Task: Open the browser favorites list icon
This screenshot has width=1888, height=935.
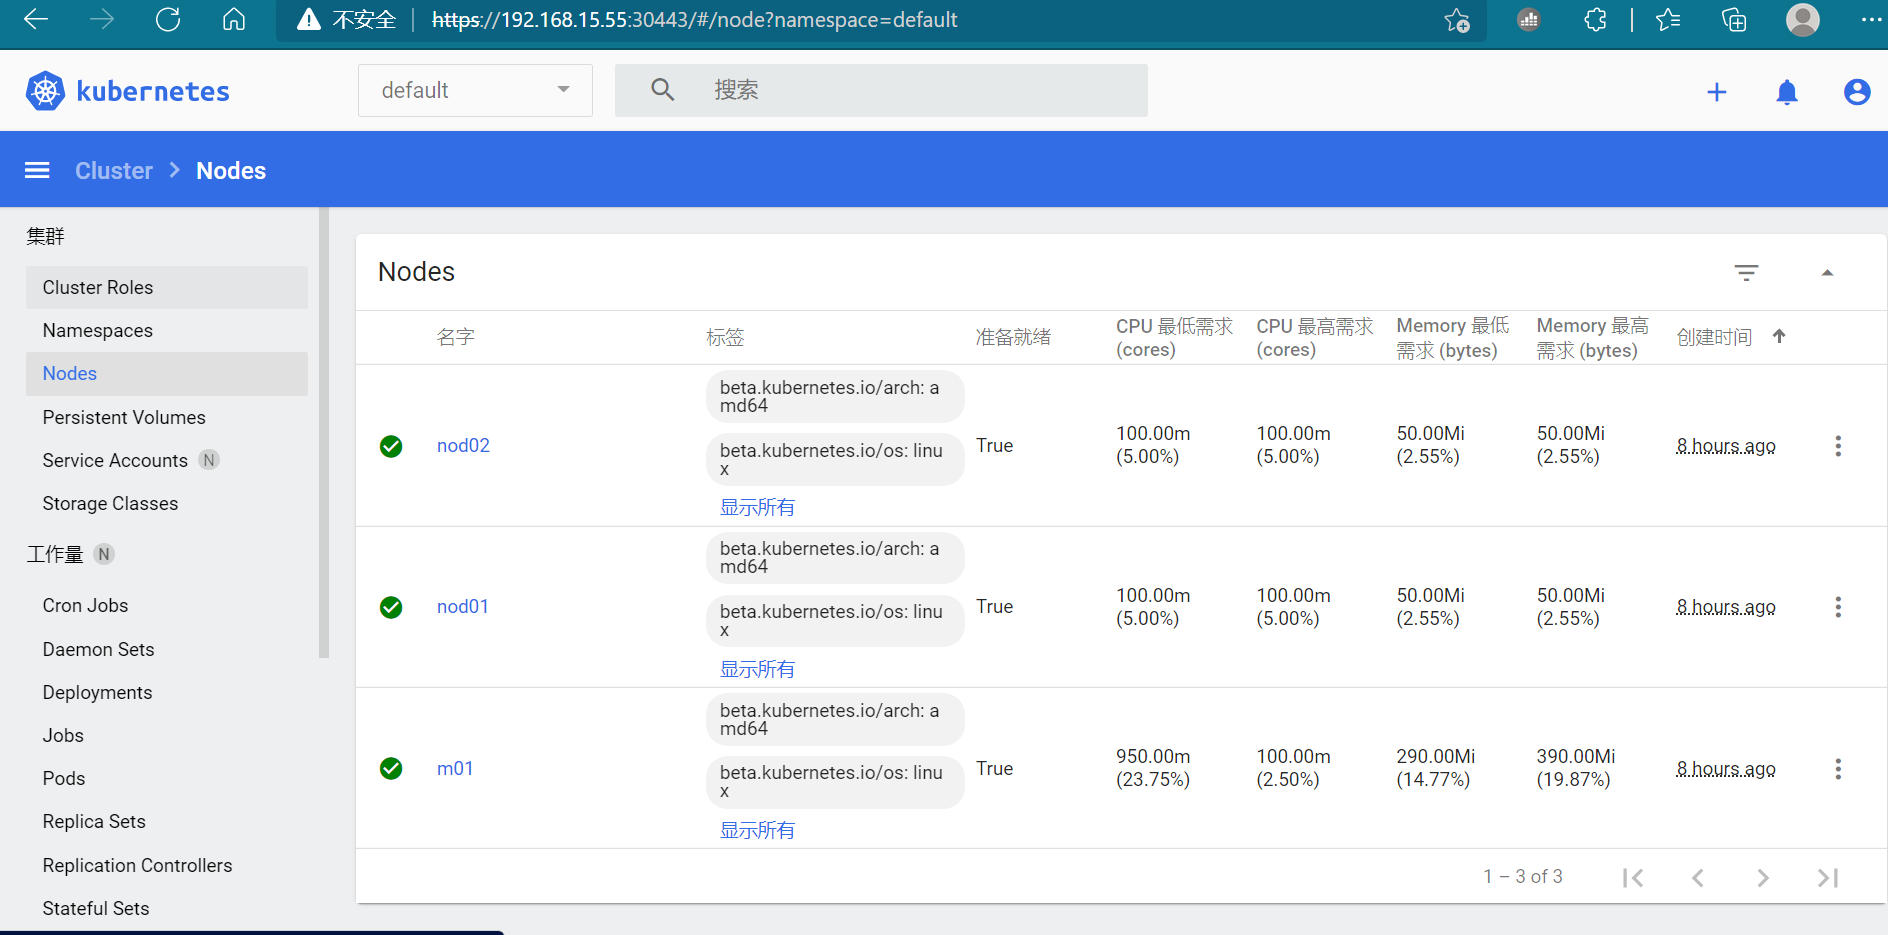Action: tap(1668, 20)
